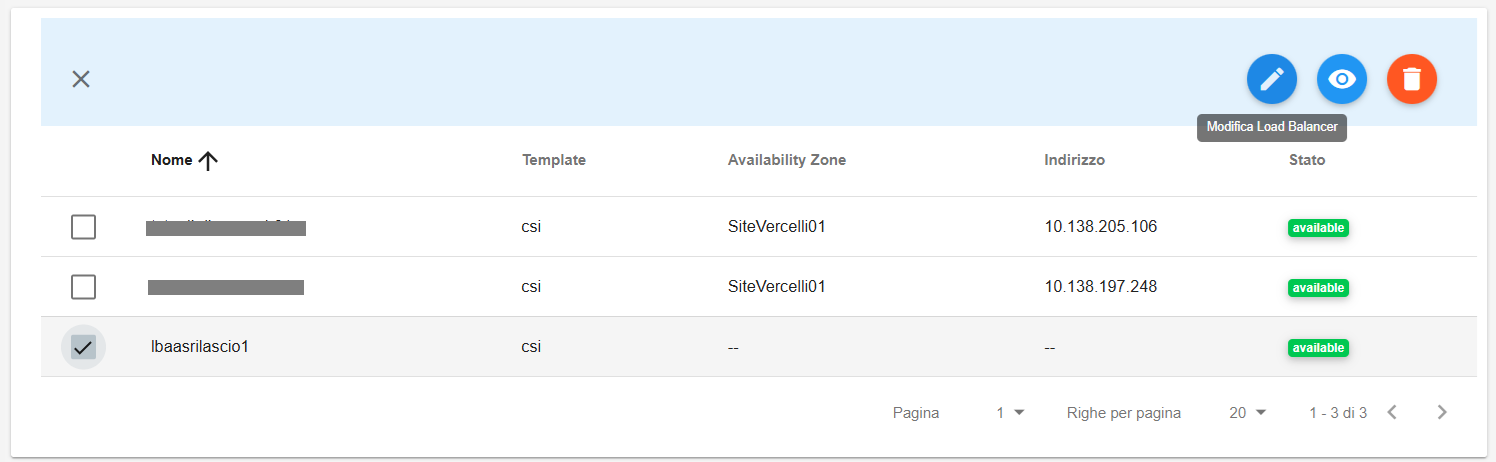Open the Righe per pagina dropdown
The width and height of the screenshot is (1496, 462).
click(x=1248, y=413)
